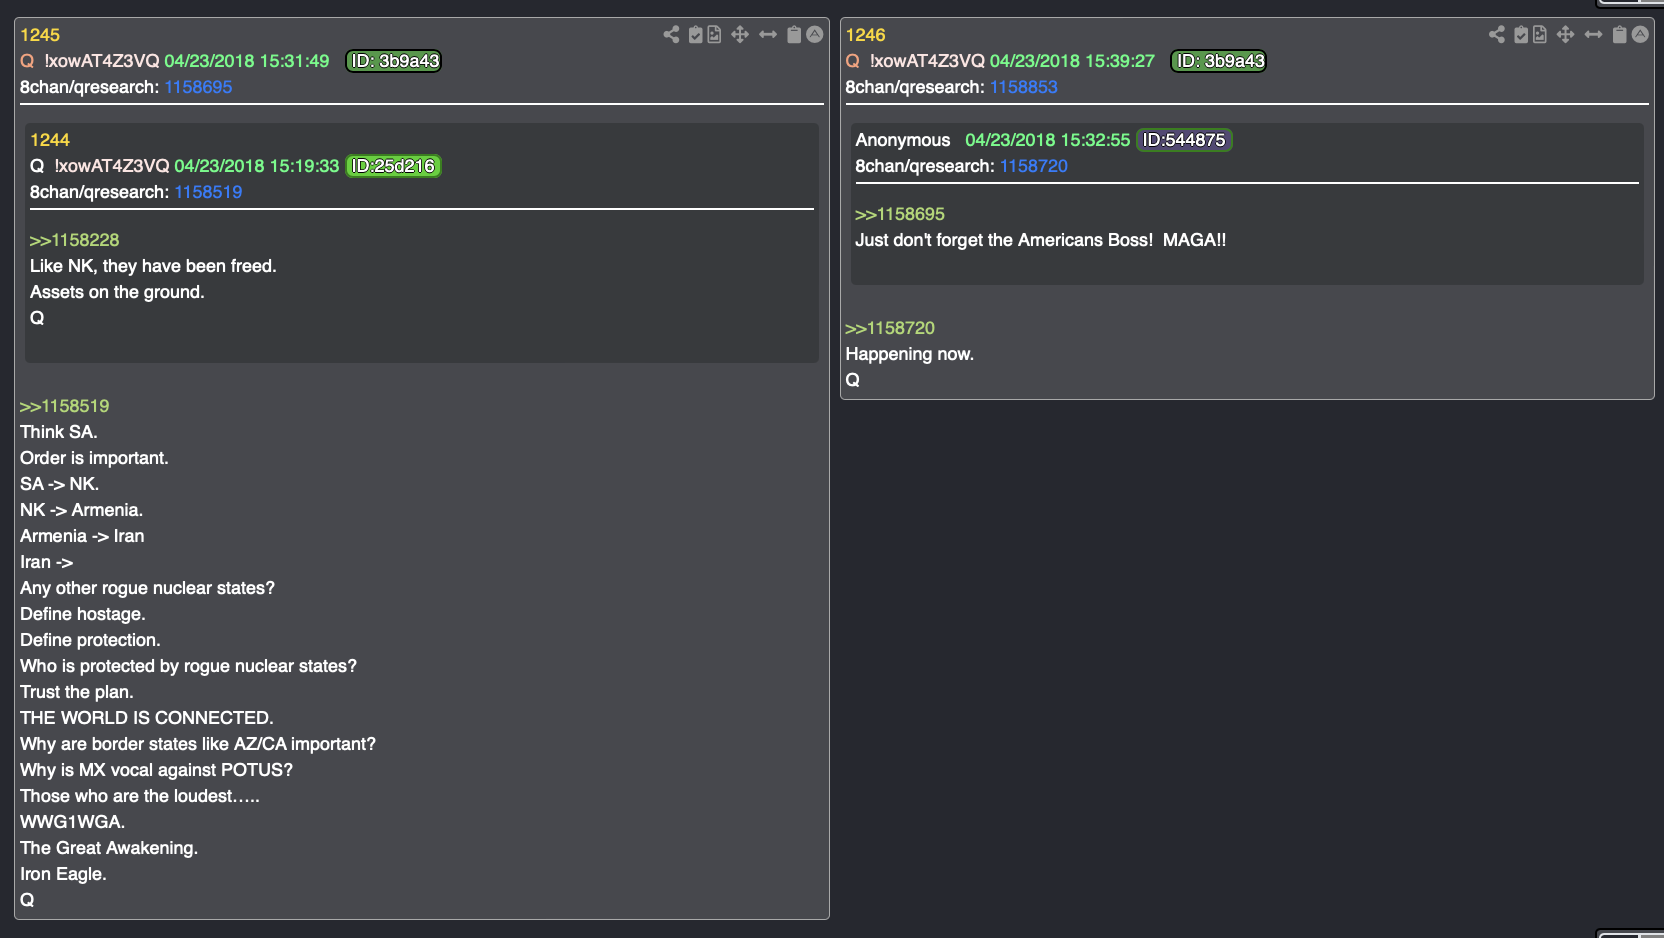
Task: Click post number 1245 heading
Action: coord(40,35)
